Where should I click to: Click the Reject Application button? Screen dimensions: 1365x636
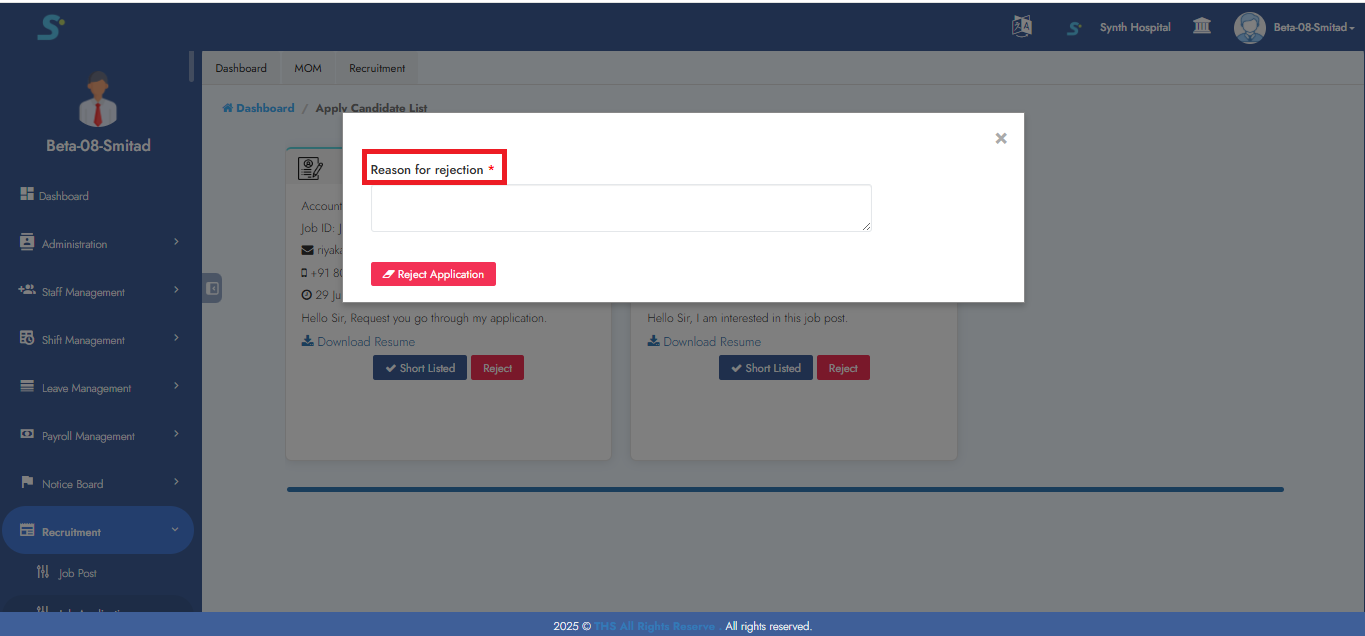[x=432, y=273]
